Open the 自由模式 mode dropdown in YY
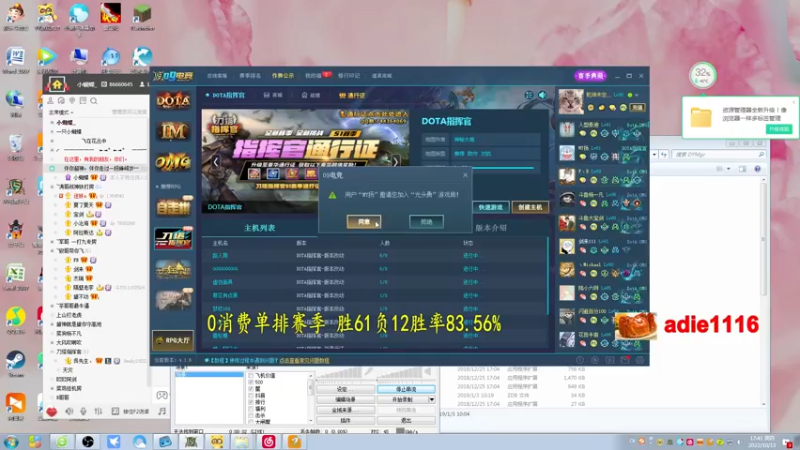This screenshot has height=450, width=800. (x=61, y=112)
